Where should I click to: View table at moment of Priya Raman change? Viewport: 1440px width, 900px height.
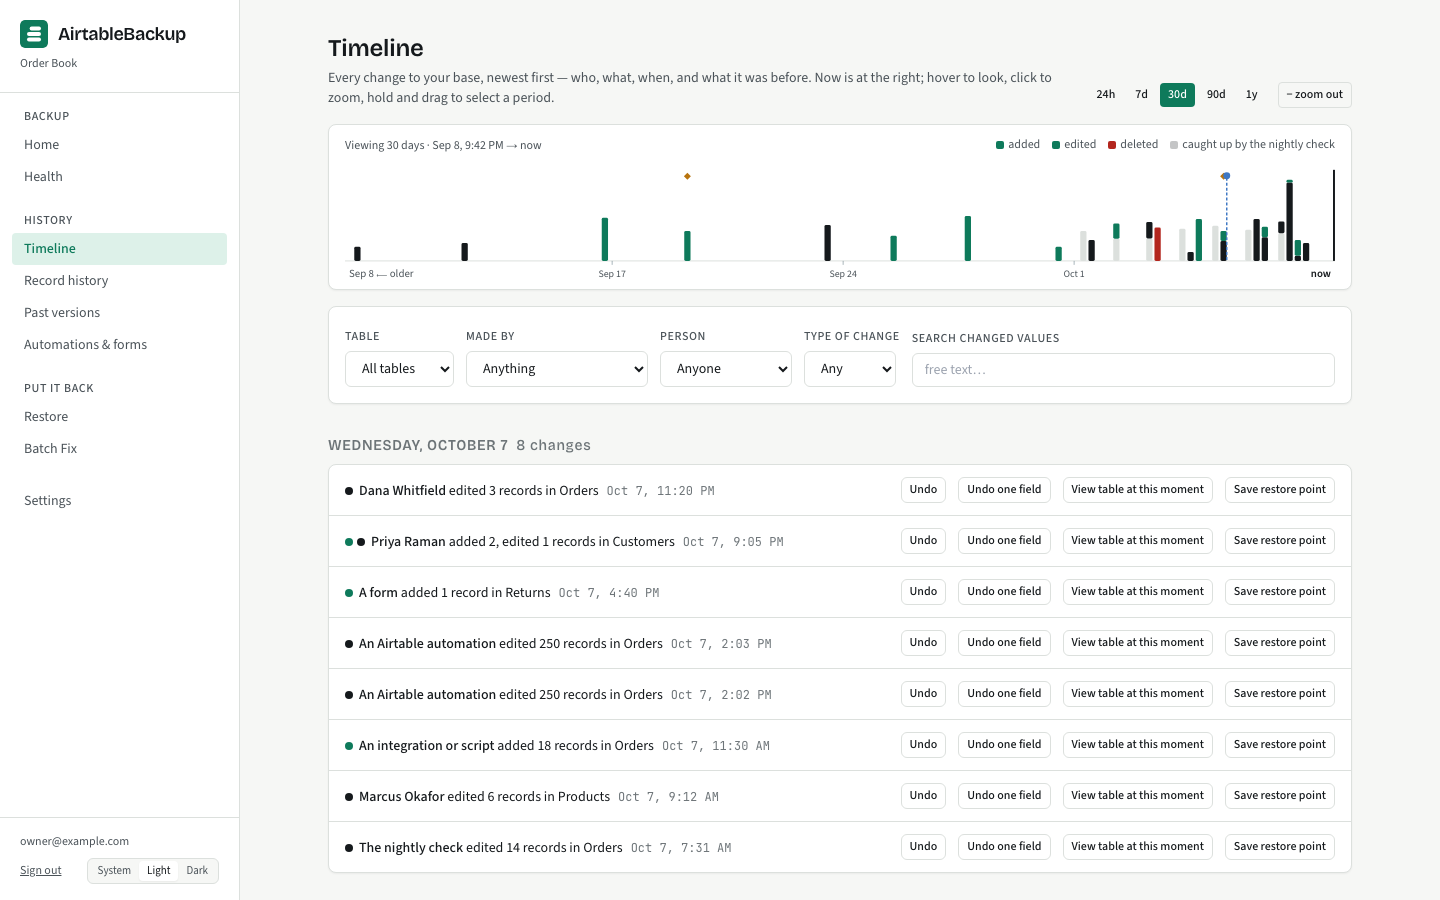(1137, 541)
